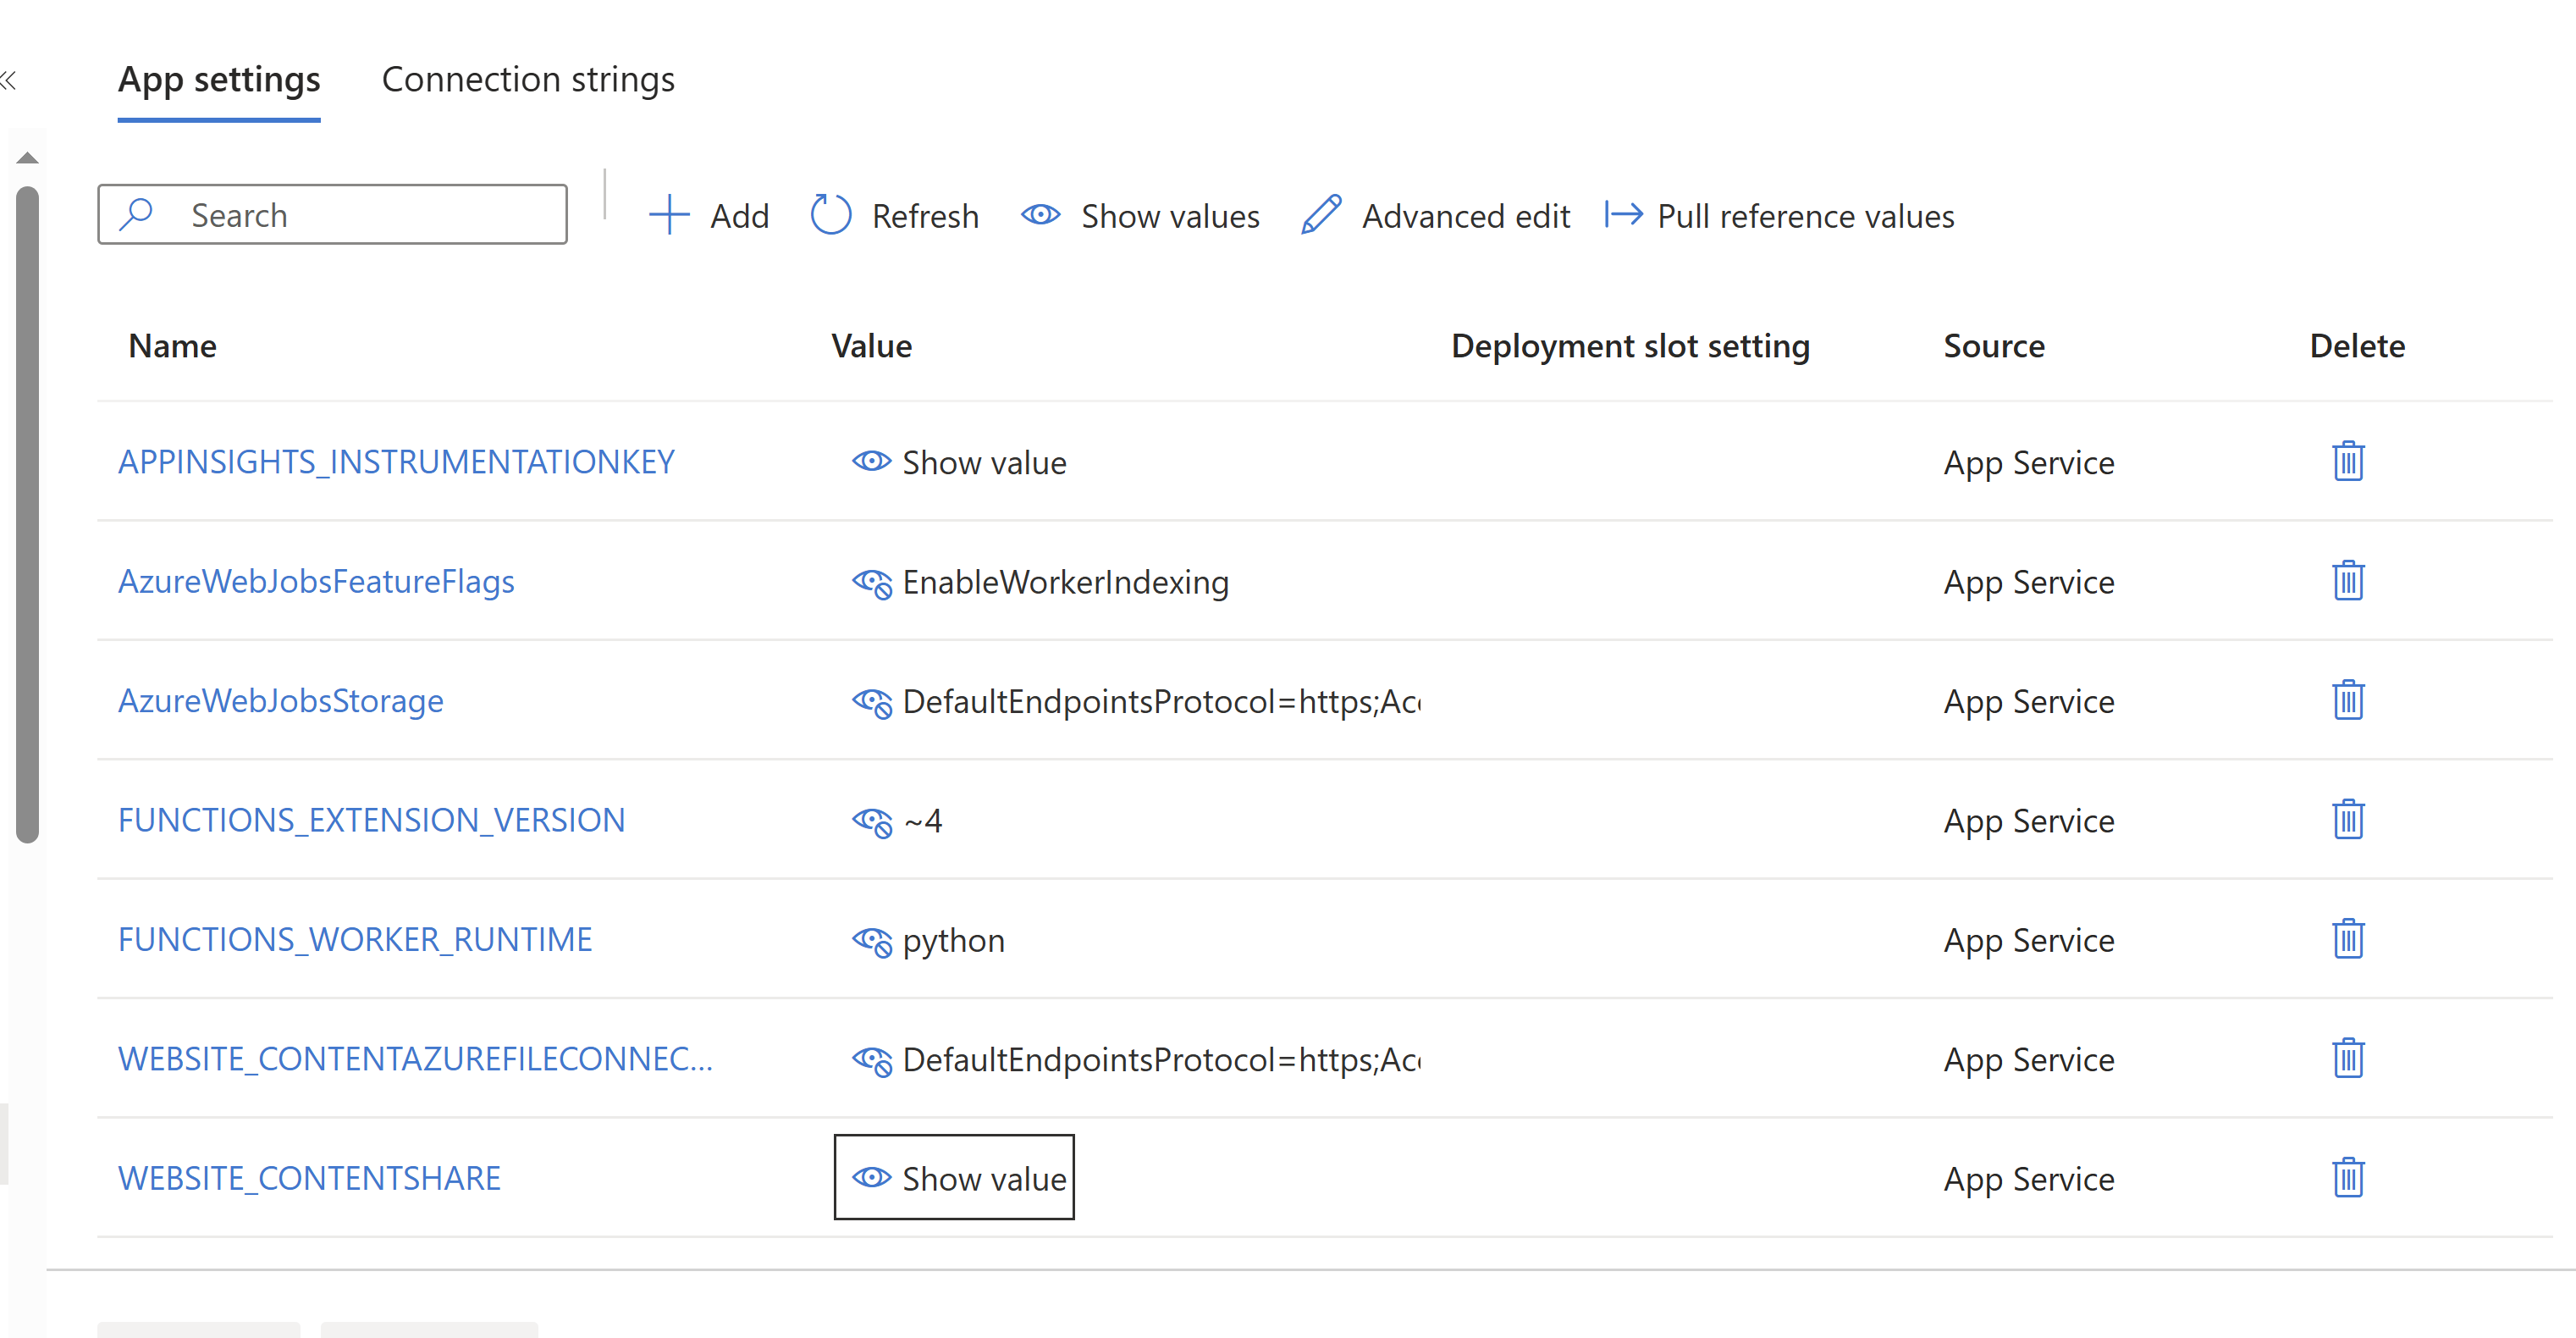Click trash icon for WEBSITE_CONTENTSHARE
2576x1338 pixels.
[x=2347, y=1178]
